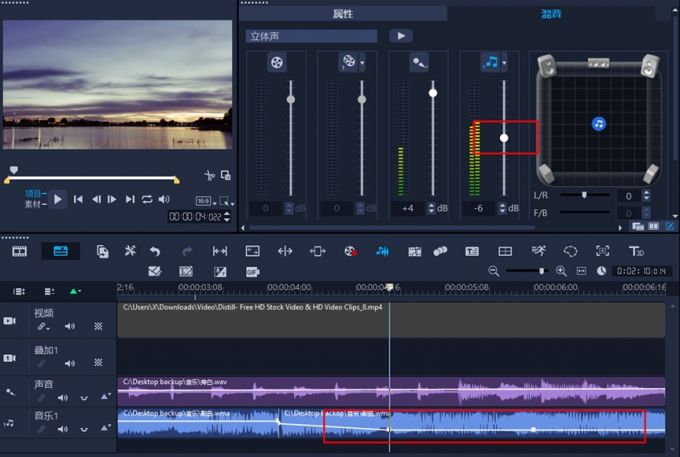Toggle the Sound Mixer waveform icon

tap(382, 251)
